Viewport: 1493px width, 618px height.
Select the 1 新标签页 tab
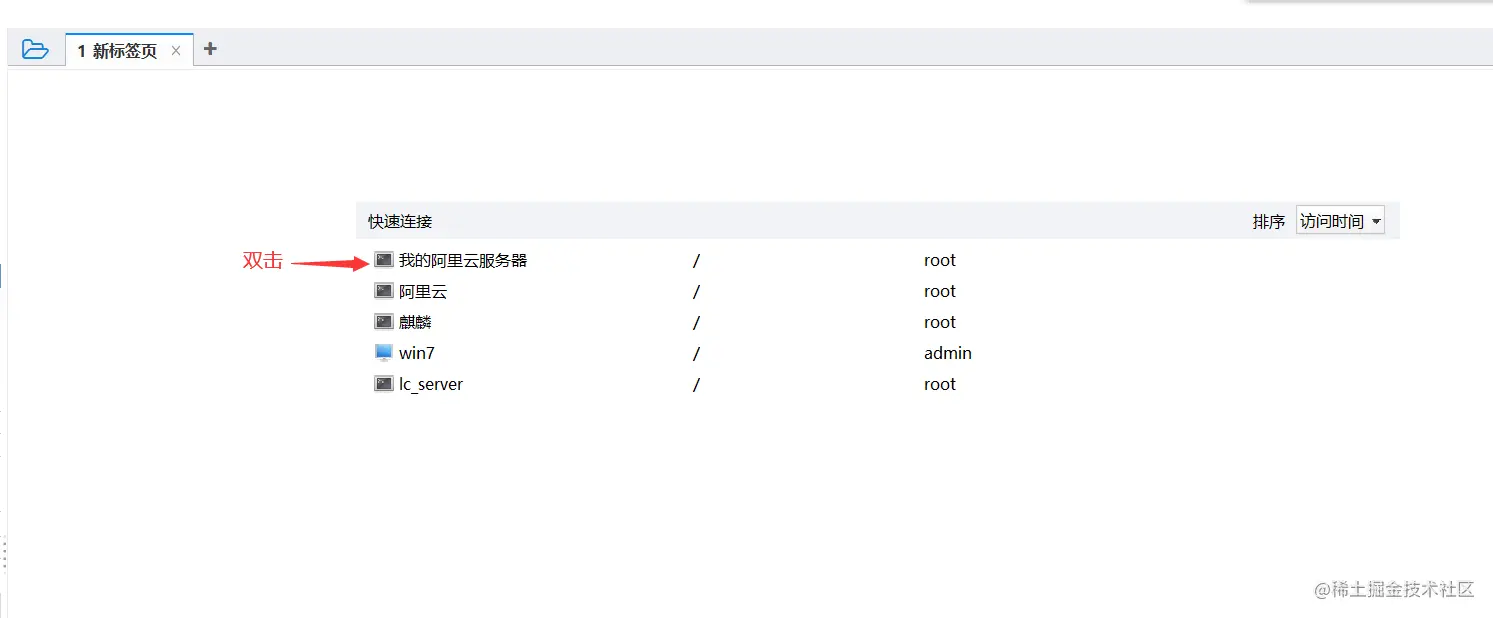click(117, 51)
